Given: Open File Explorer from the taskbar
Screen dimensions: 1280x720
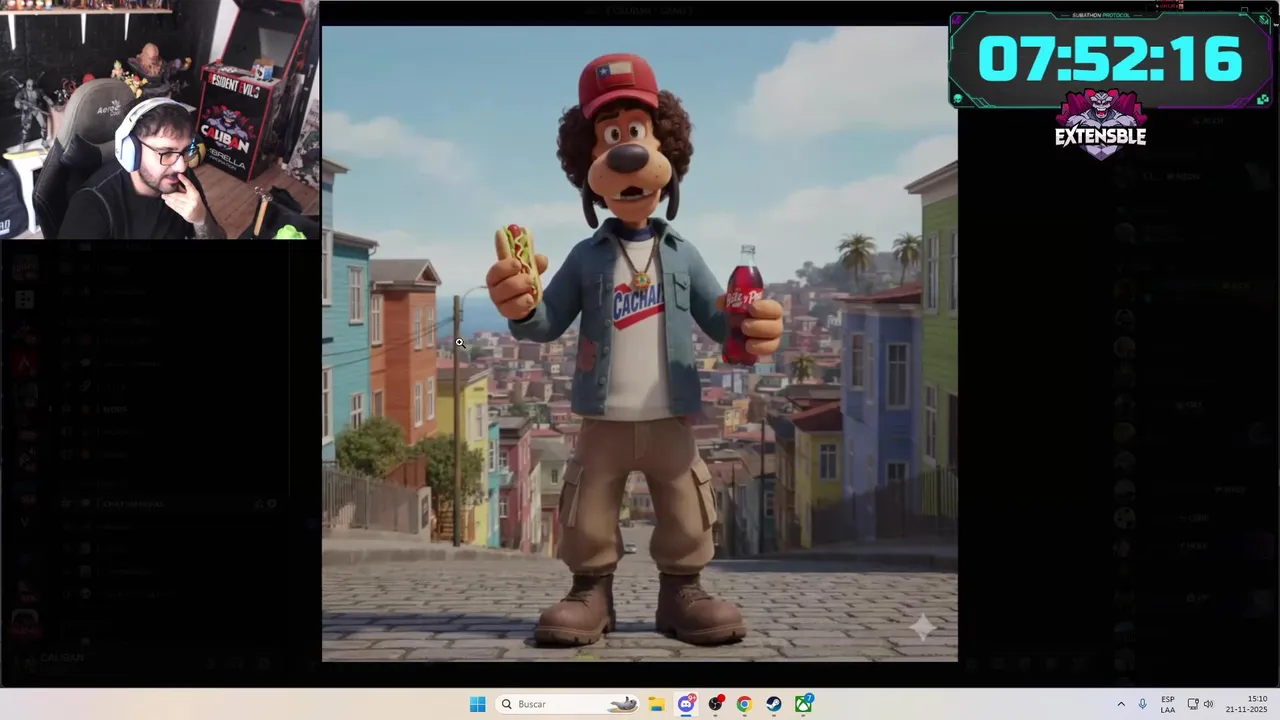Looking at the screenshot, I should pos(656,704).
